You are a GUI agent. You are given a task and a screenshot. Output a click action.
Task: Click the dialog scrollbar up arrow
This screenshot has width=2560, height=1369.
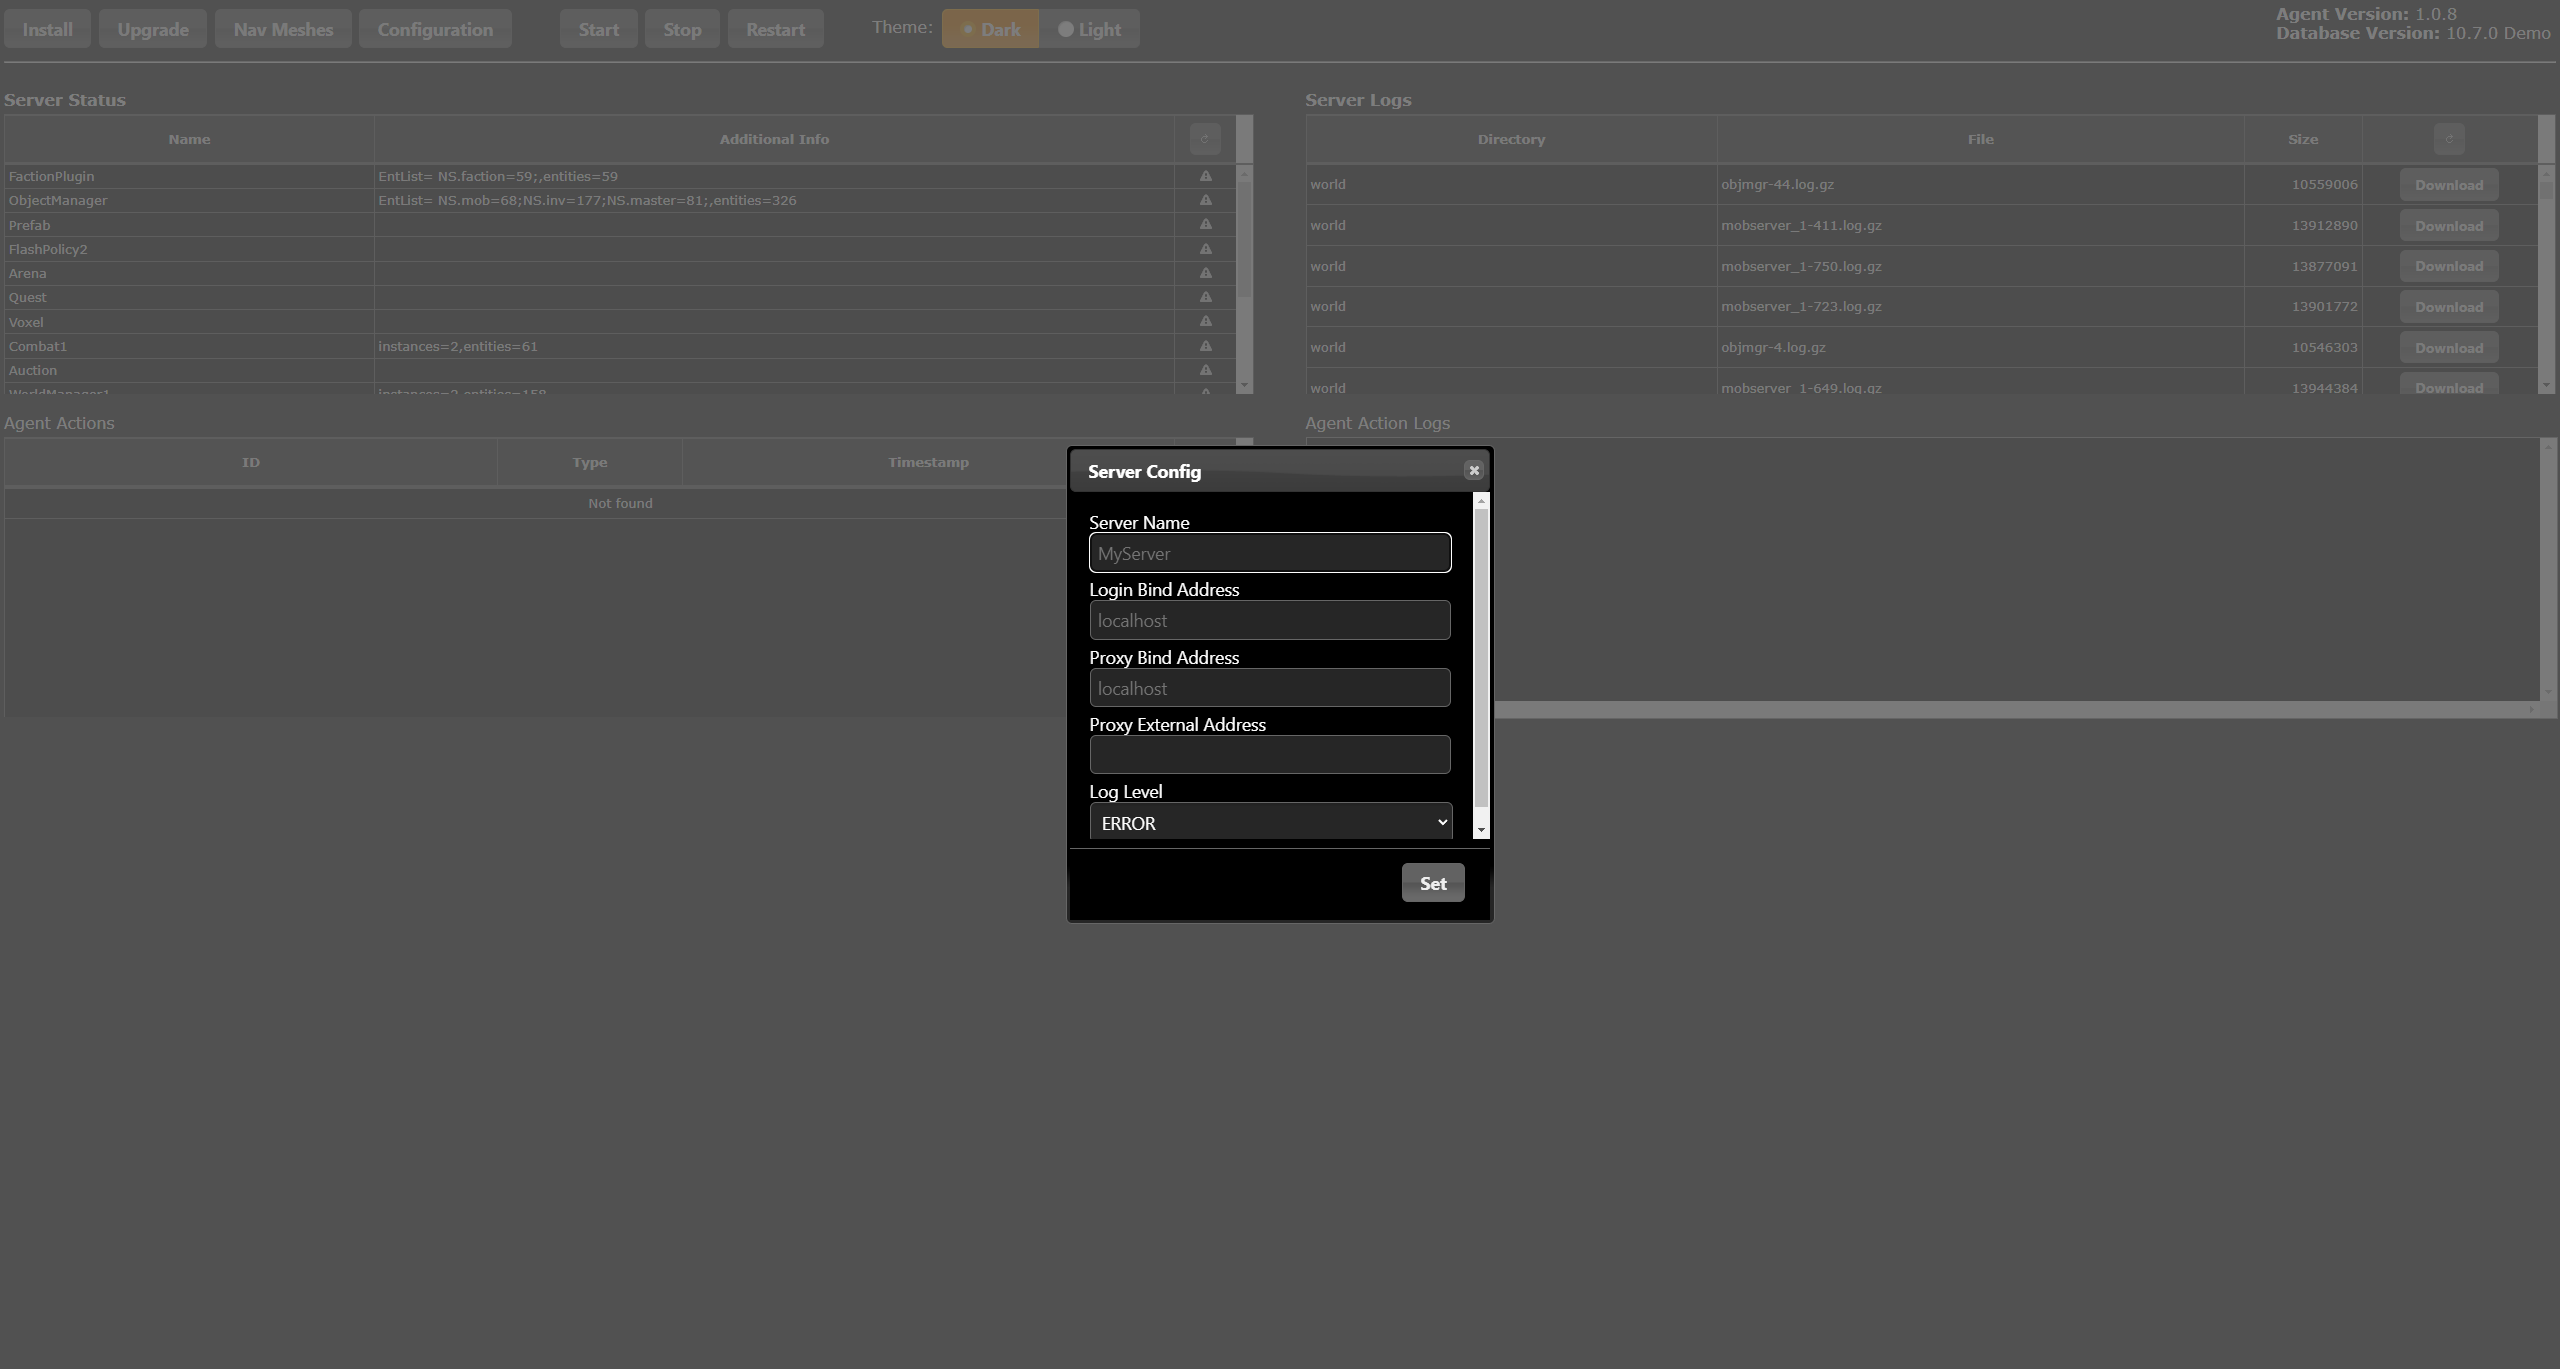[1481, 500]
